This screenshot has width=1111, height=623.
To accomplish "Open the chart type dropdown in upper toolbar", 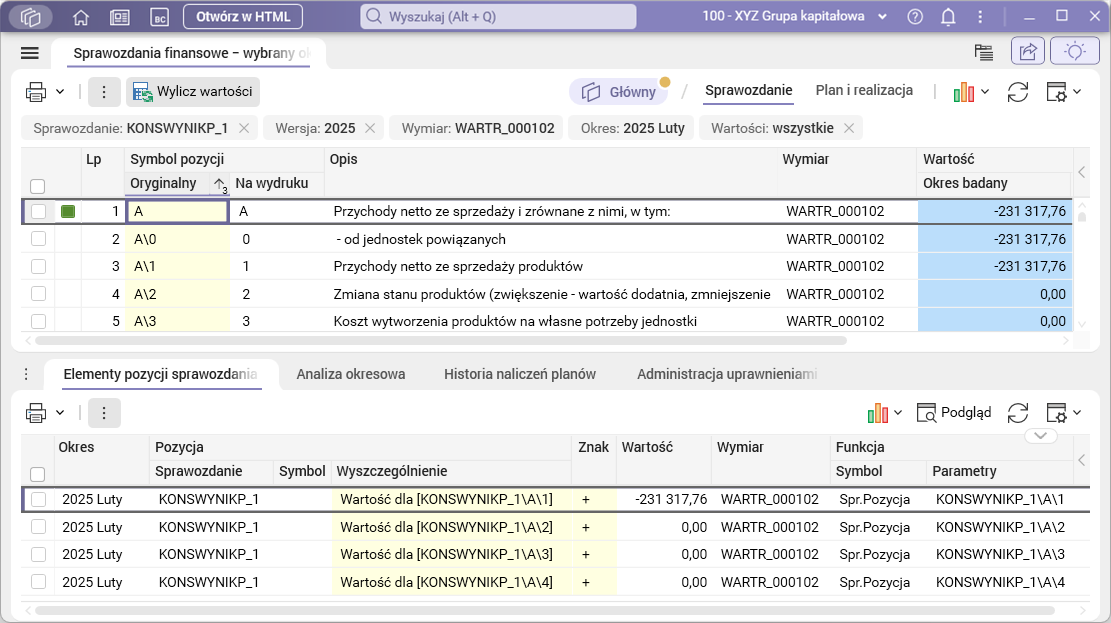I will [971, 92].
